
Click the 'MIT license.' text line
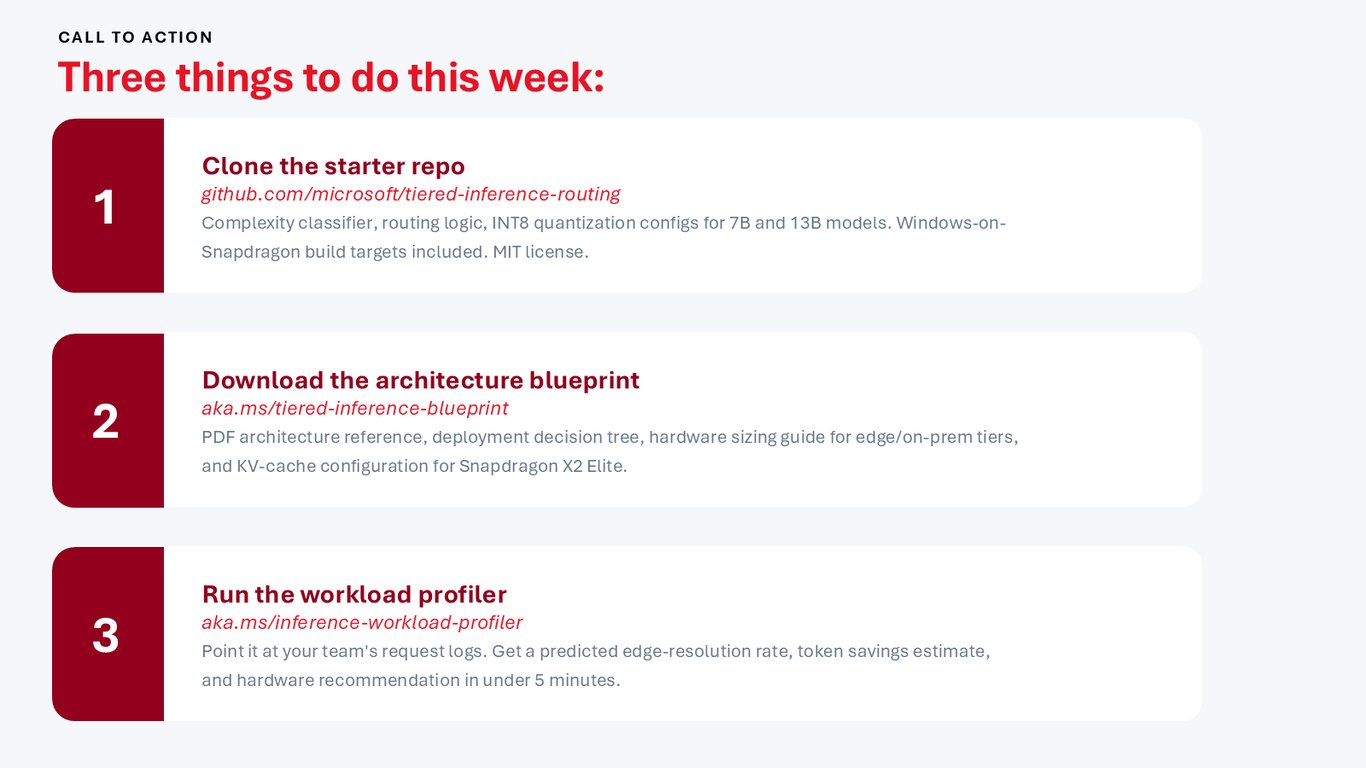click(395, 252)
